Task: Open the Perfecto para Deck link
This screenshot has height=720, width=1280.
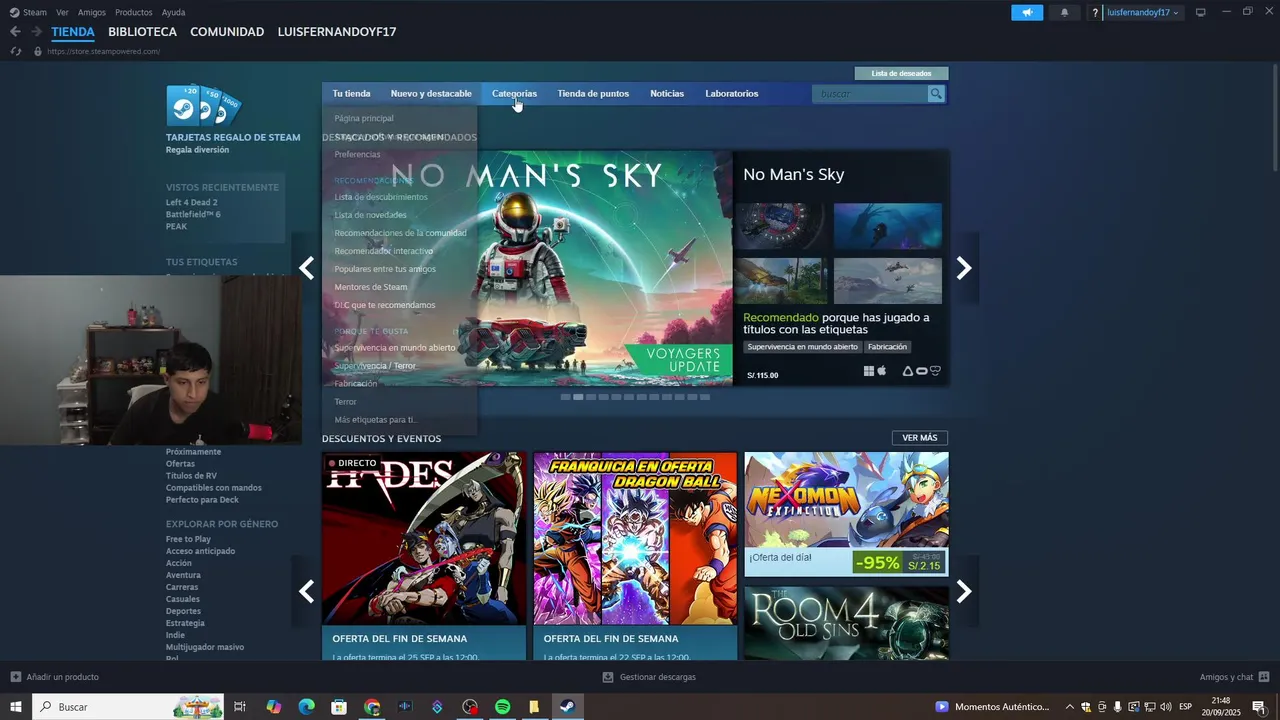Action: point(202,500)
